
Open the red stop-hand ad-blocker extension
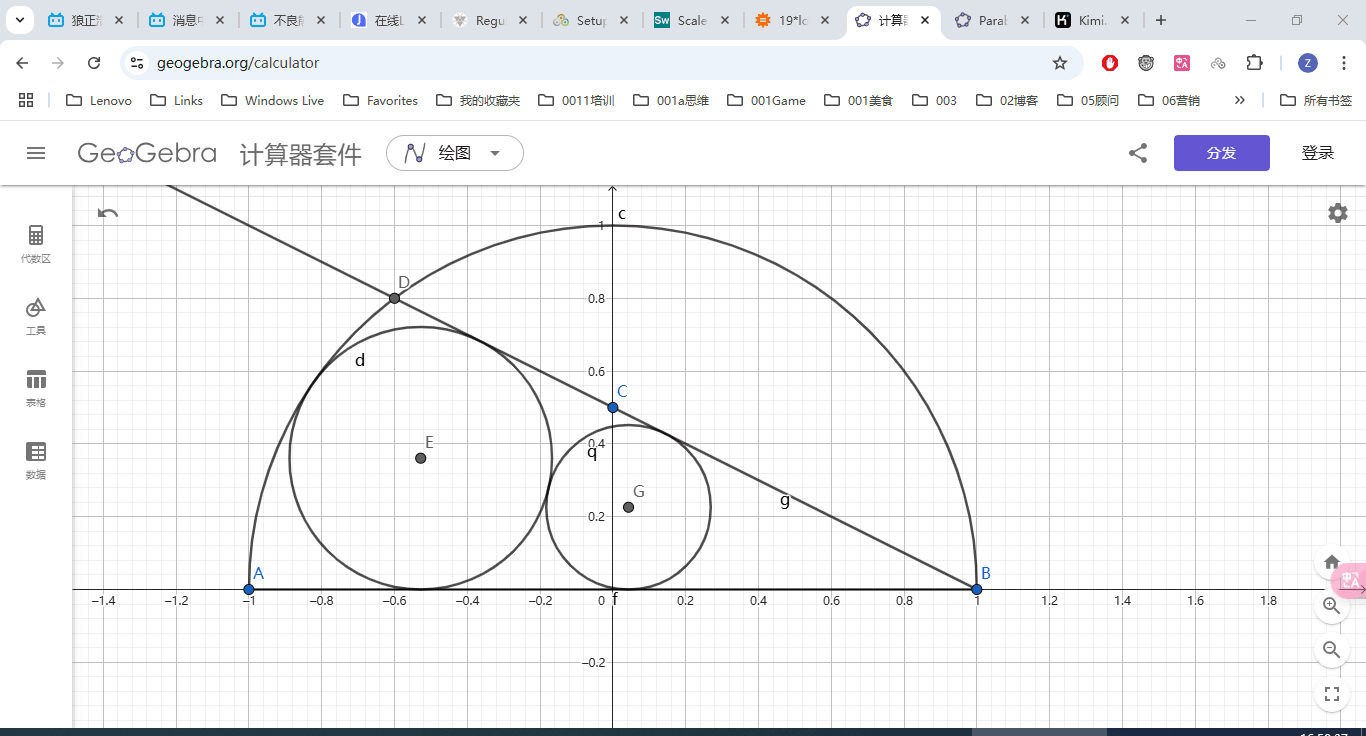(x=1110, y=63)
